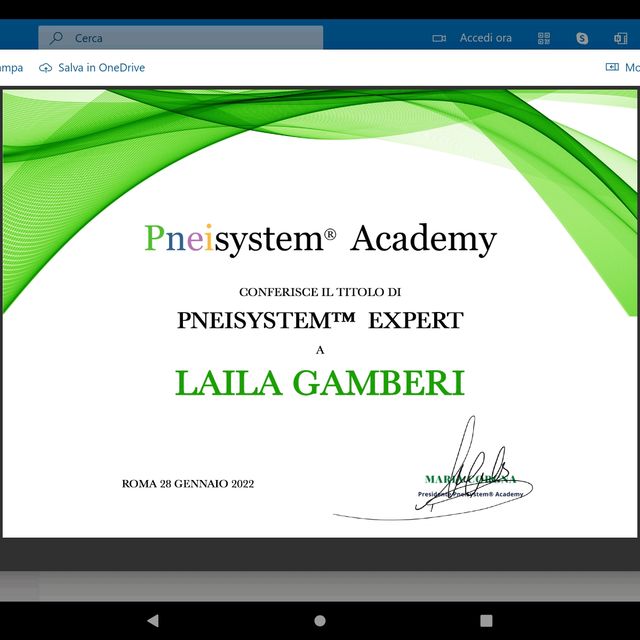Screen dimensions: 640x640
Task: Click the Pneisystem Academy title
Action: (x=321, y=239)
